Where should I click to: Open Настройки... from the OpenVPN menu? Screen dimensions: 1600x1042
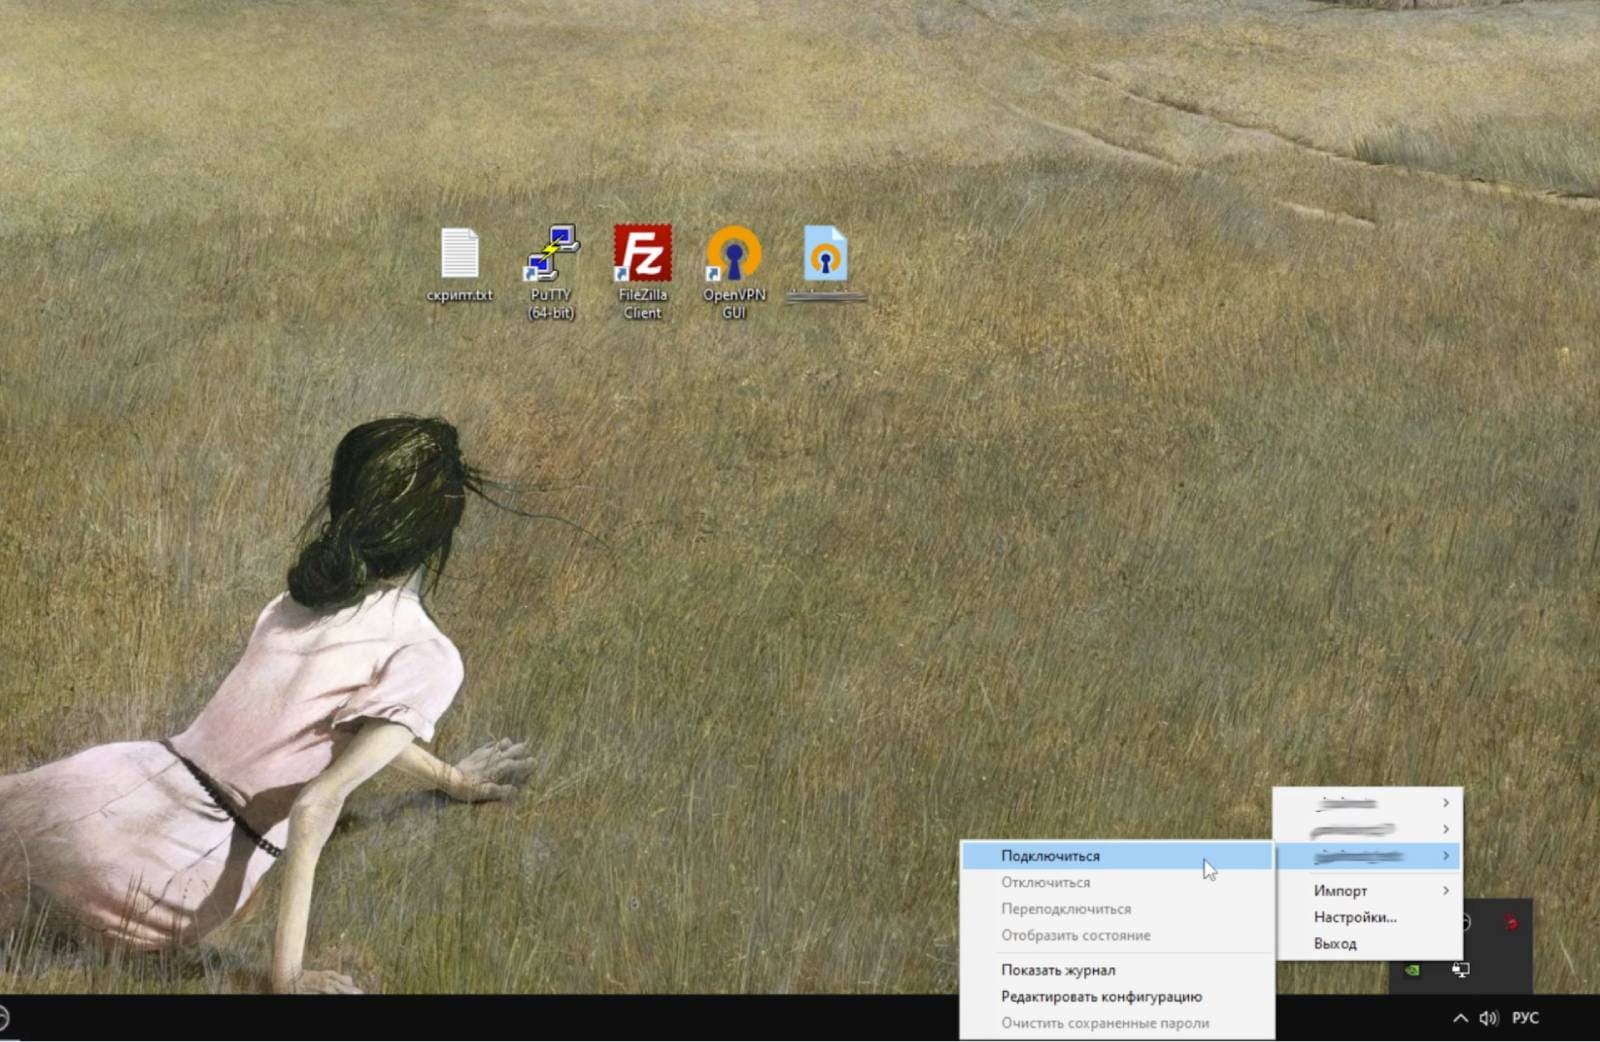(x=1368, y=917)
